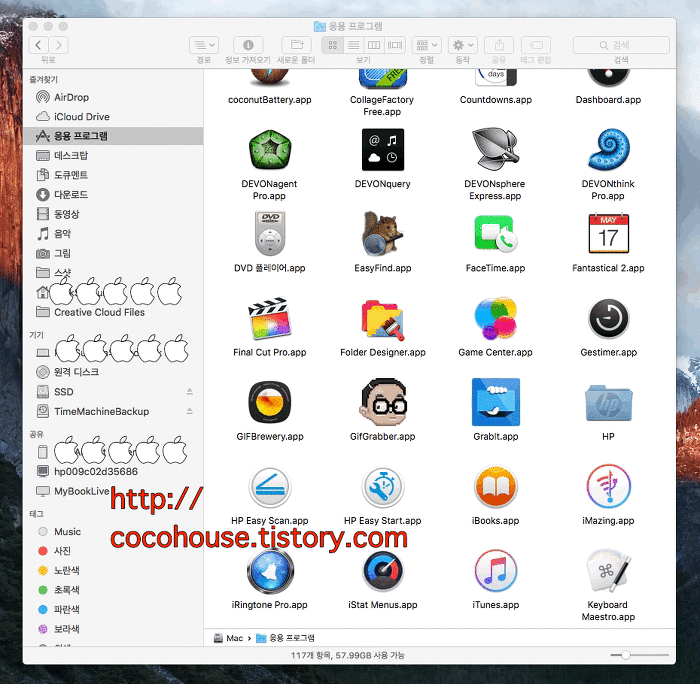Switch to column view
The image size is (700, 684).
pos(374,45)
